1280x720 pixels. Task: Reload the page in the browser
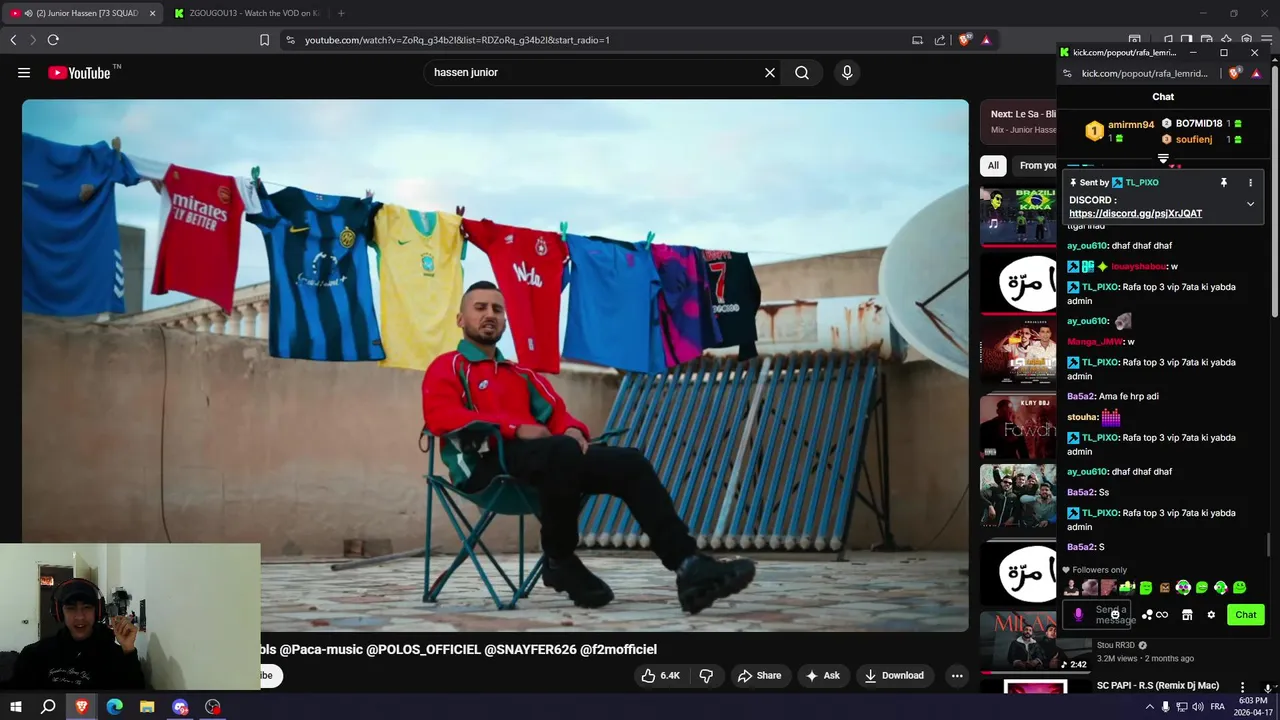pyautogui.click(x=53, y=40)
